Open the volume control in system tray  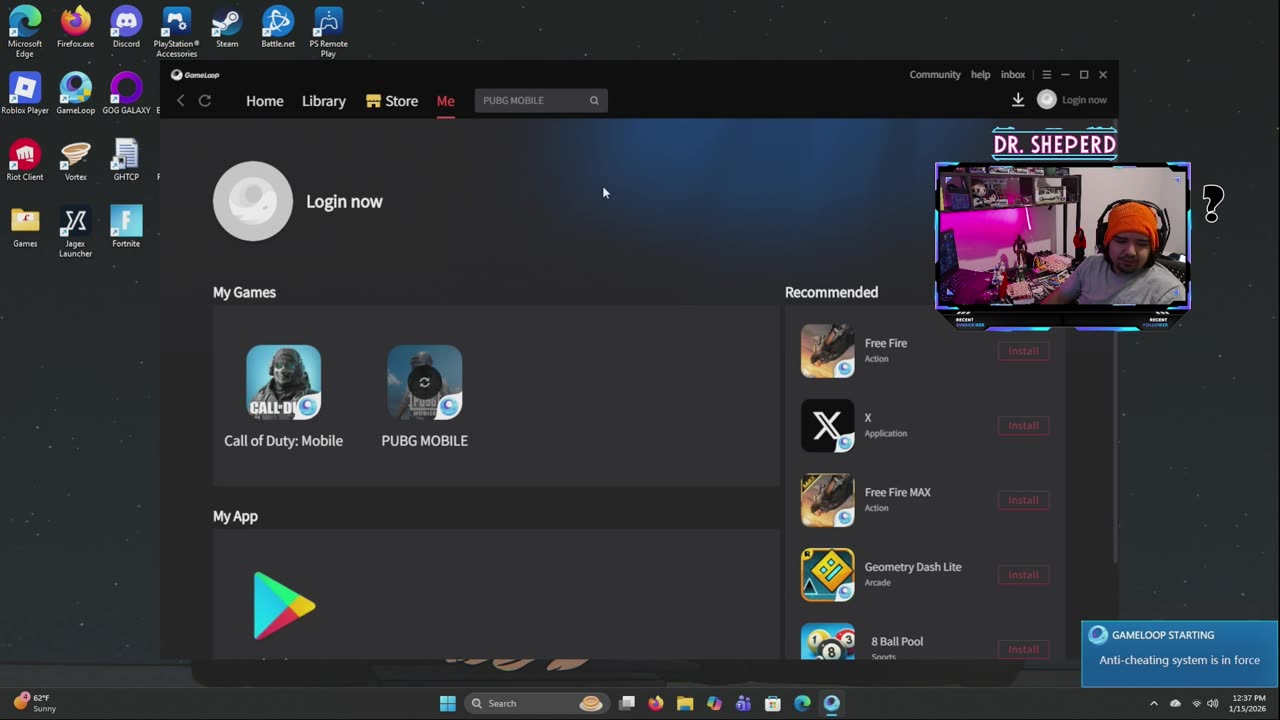1213,703
